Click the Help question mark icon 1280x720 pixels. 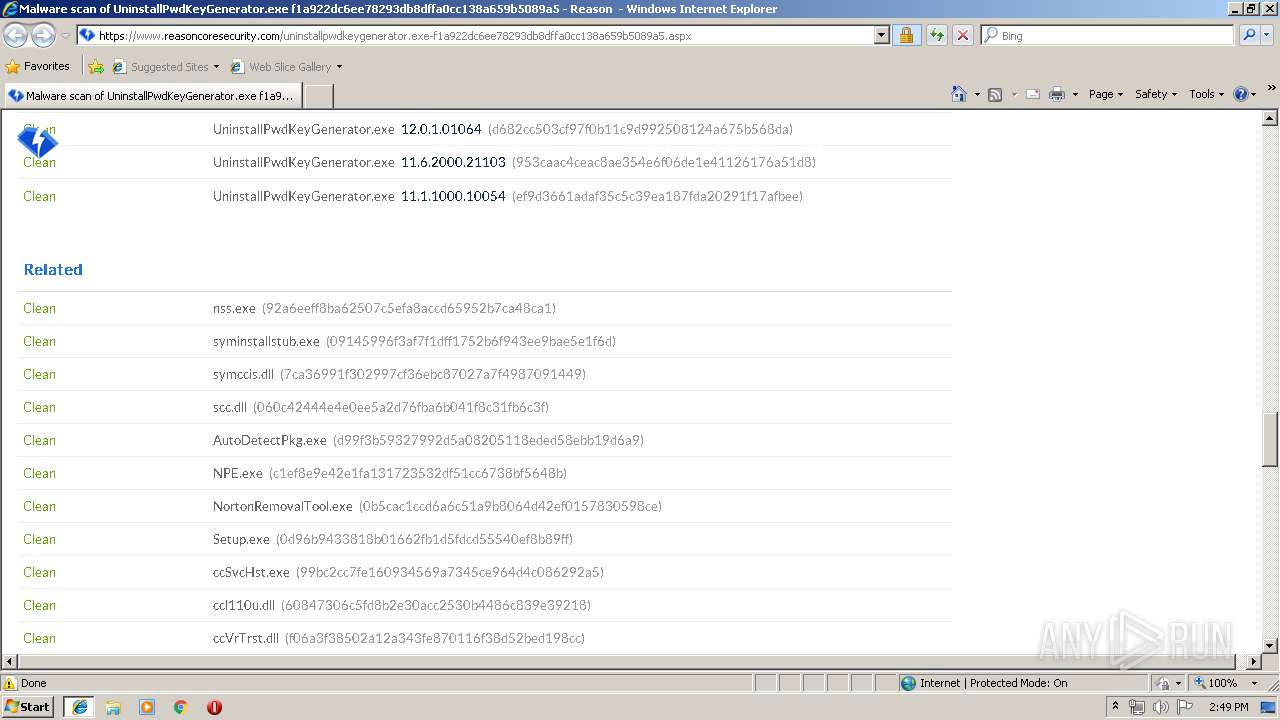1241,94
